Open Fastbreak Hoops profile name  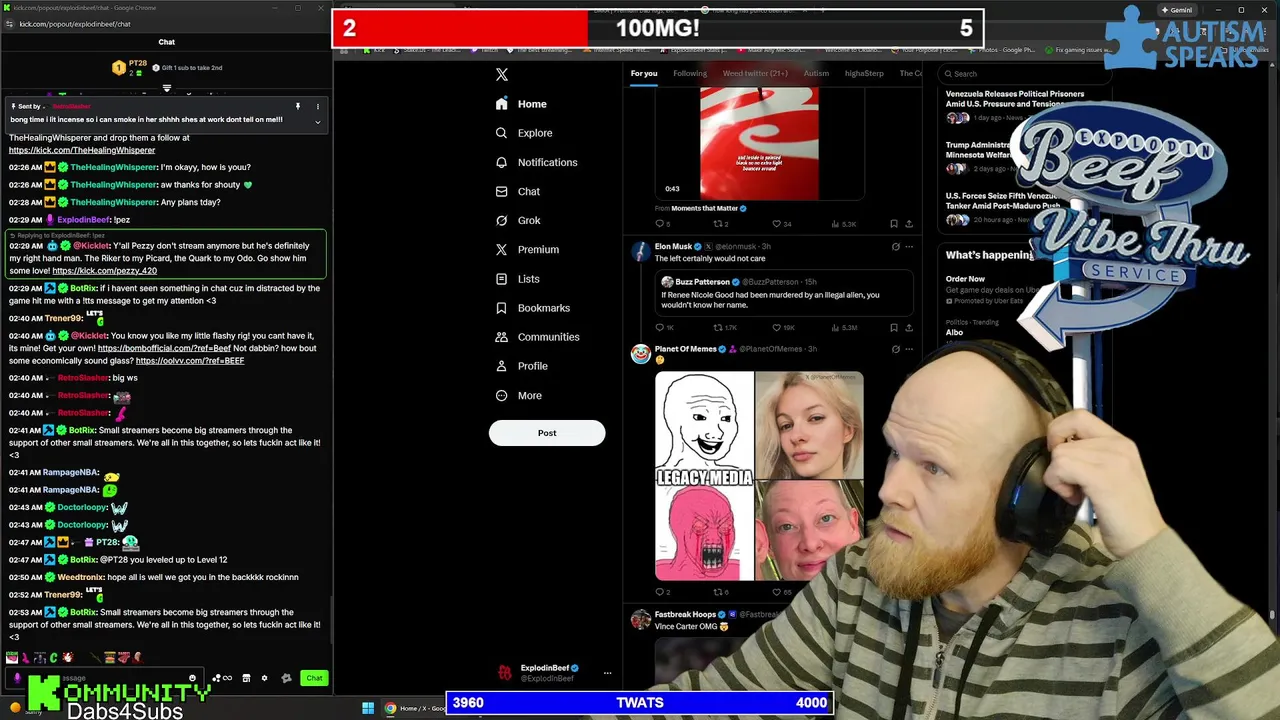point(685,615)
